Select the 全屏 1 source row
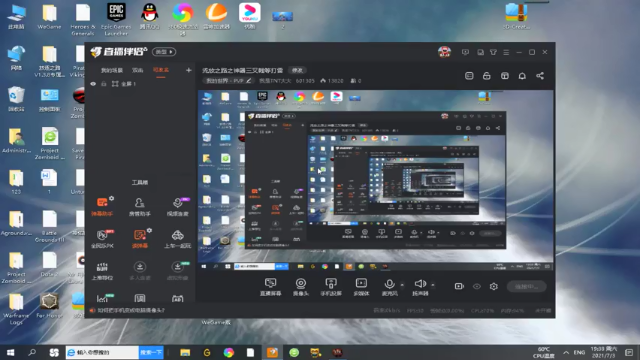The height and width of the screenshot is (360, 640). (140, 84)
